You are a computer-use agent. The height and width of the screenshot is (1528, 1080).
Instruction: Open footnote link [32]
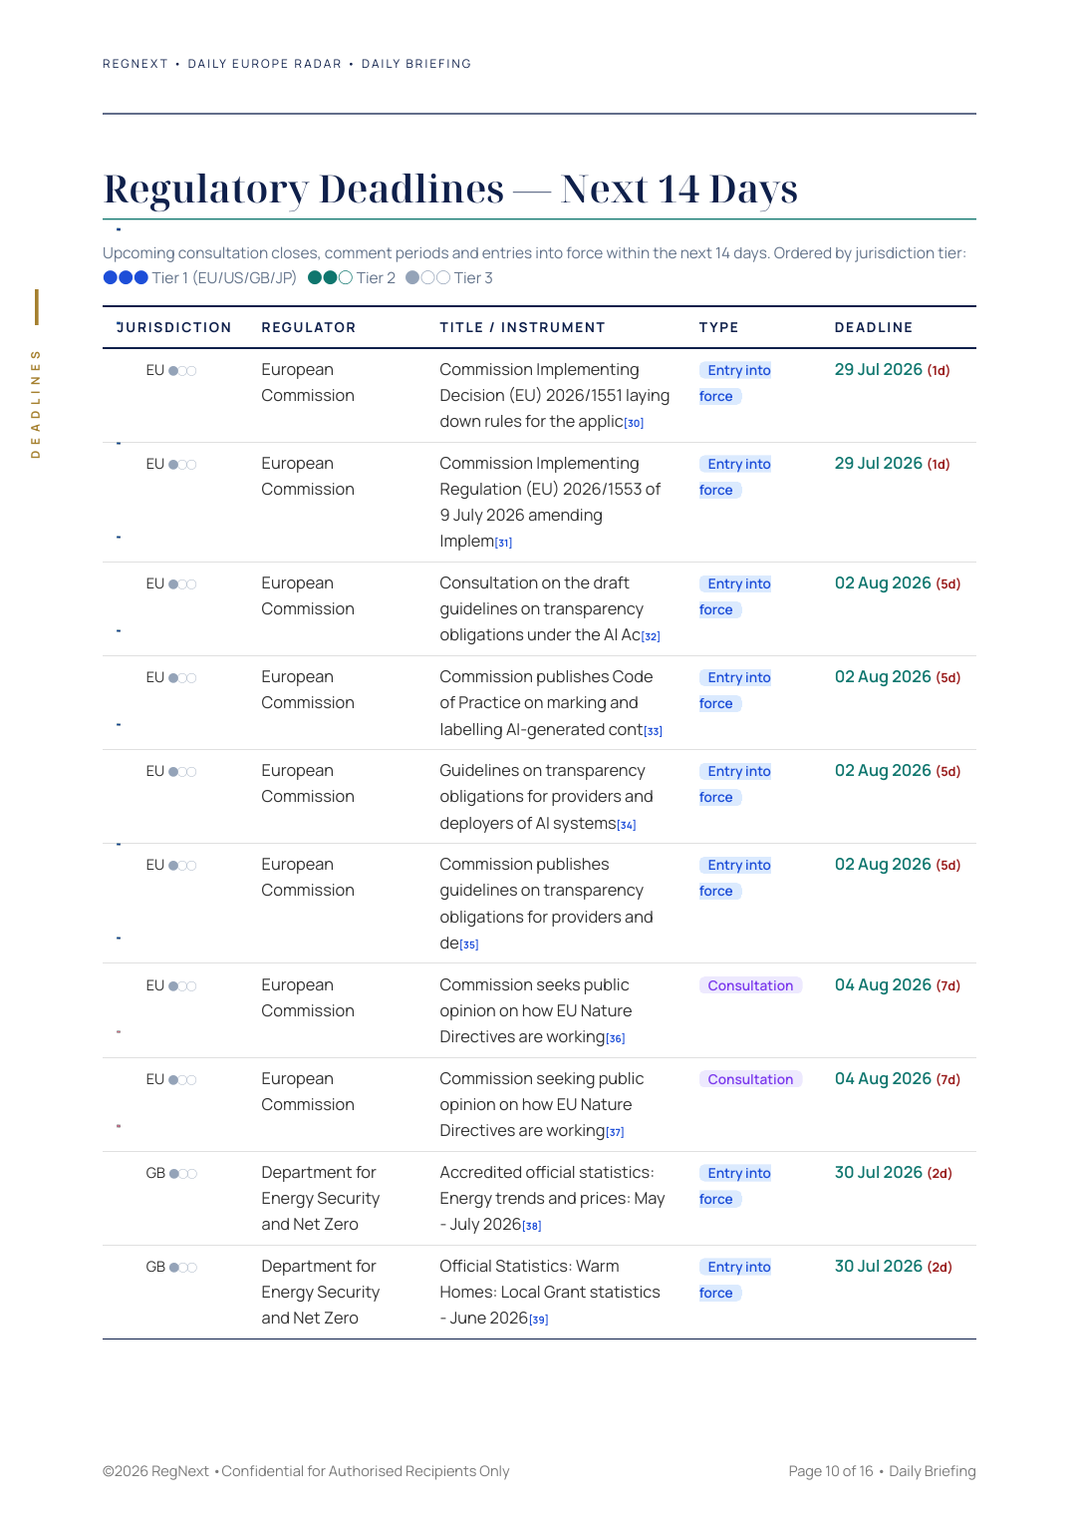[x=651, y=637]
